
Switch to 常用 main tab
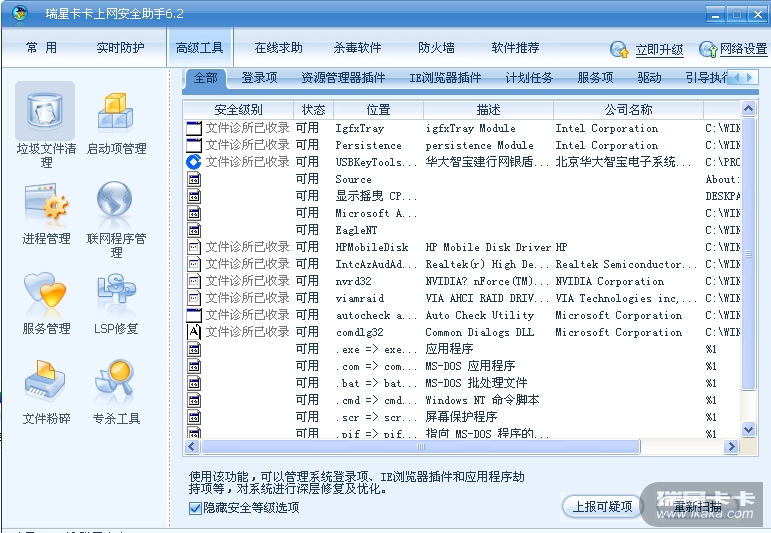pos(42,48)
